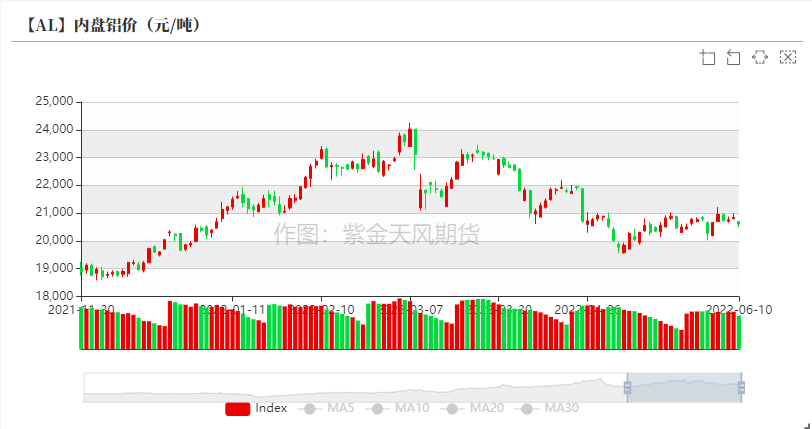Screen dimensions: 812x429
Task: Click the selected range in data zoom bar
Action: [684, 387]
